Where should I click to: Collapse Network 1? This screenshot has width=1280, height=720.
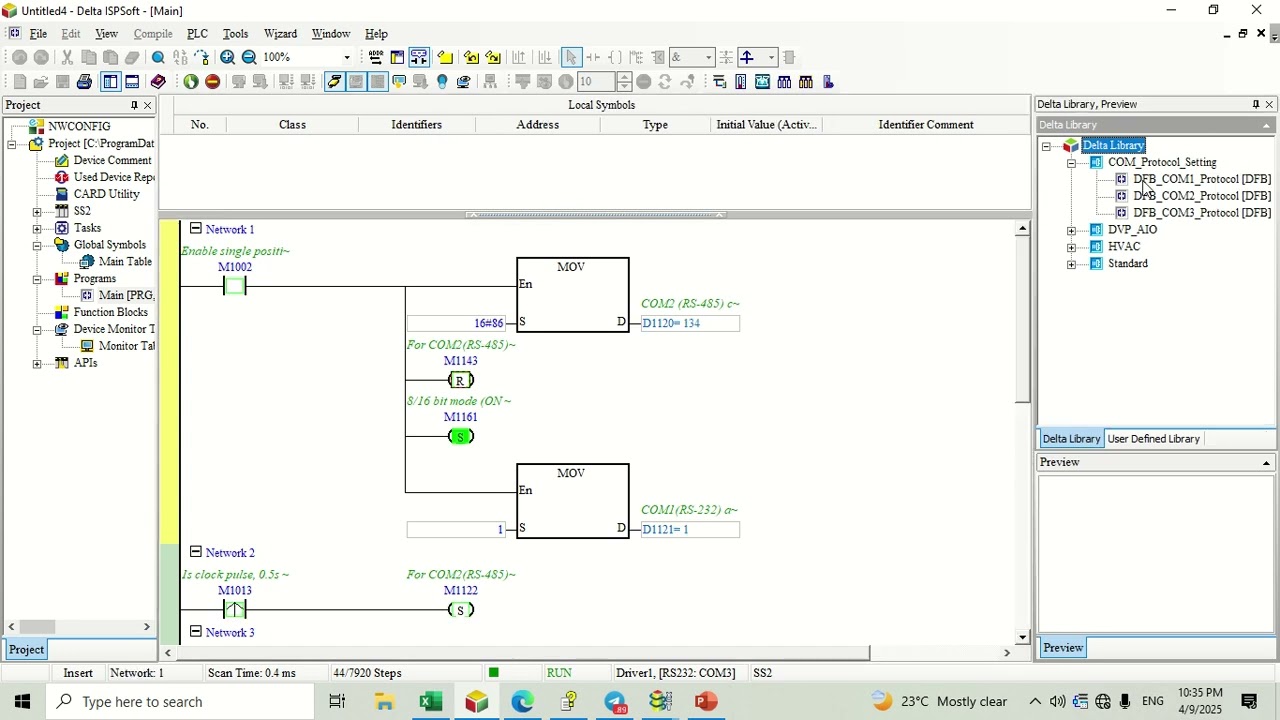195,228
